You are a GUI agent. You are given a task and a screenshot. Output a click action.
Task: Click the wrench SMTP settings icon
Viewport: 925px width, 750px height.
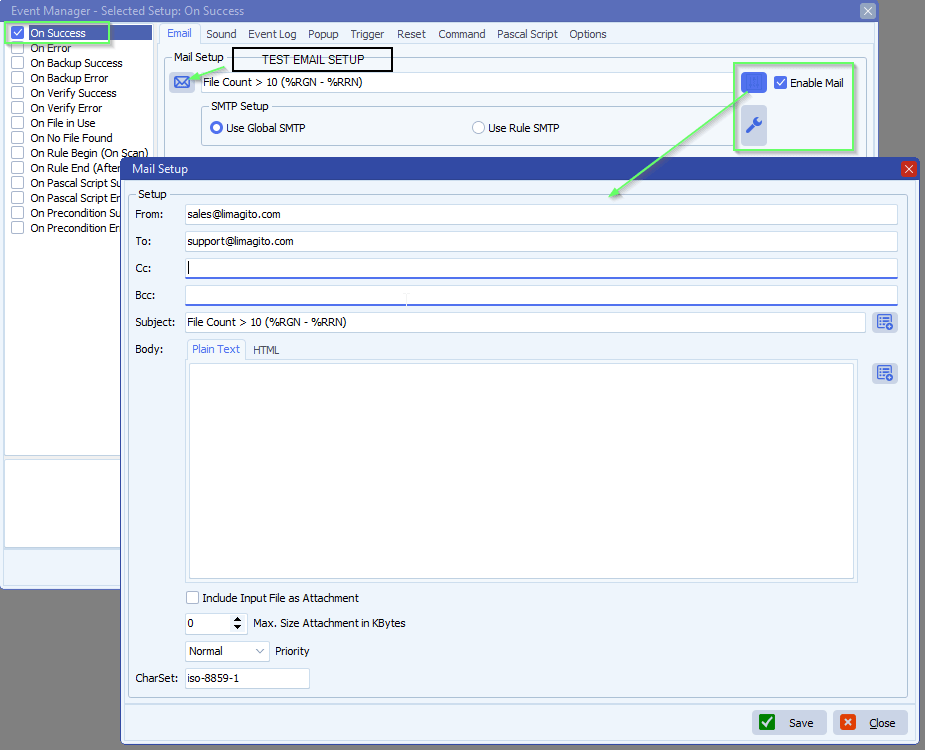point(754,125)
